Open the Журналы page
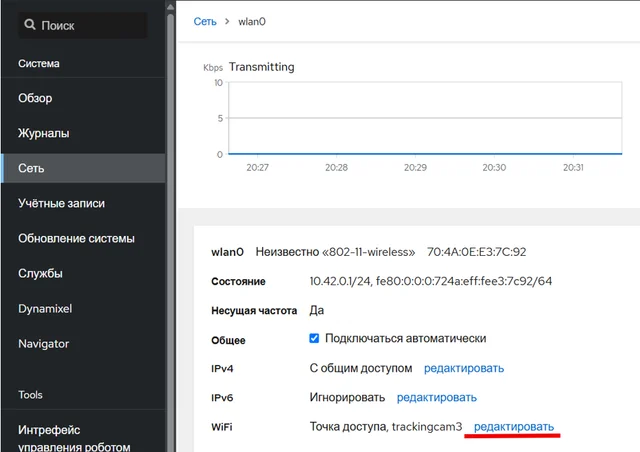Image resolution: width=640 pixels, height=452 pixels. click(x=83, y=133)
